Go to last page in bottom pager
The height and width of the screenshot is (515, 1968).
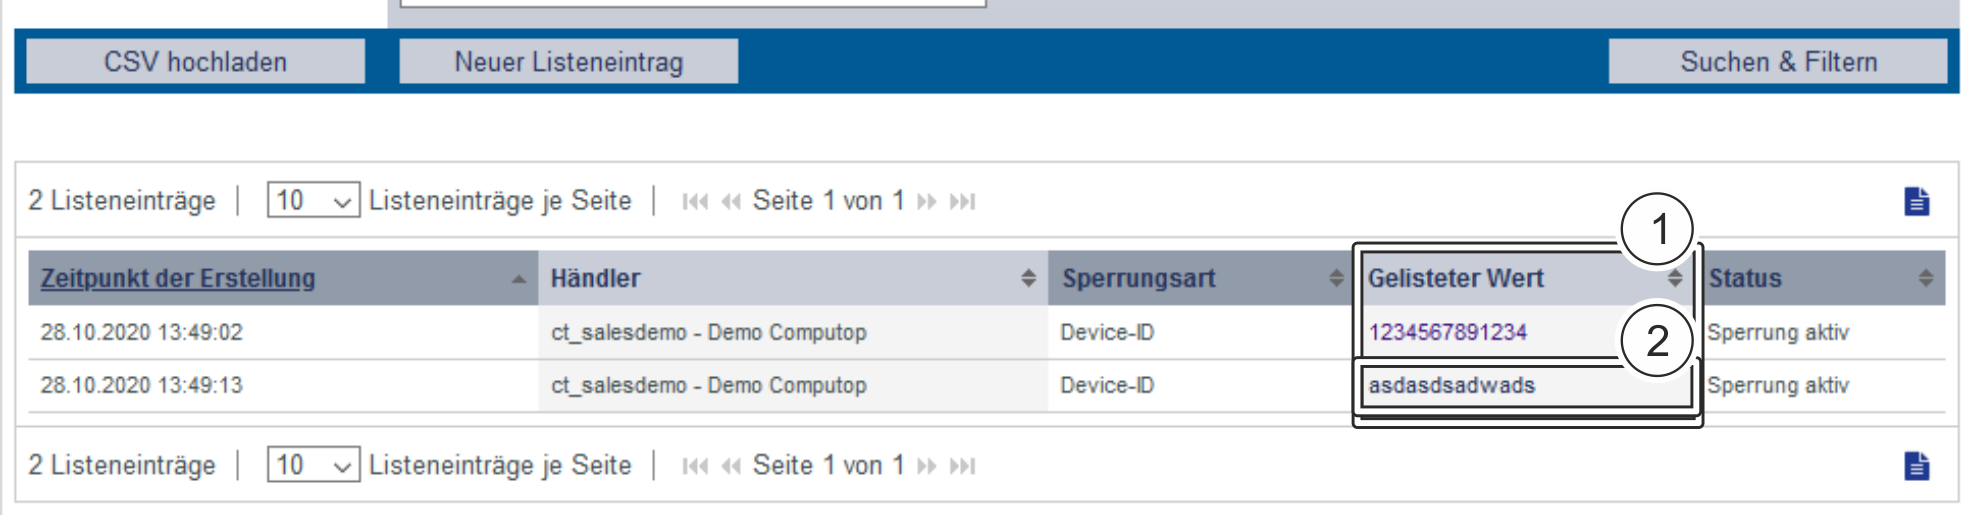click(x=962, y=466)
